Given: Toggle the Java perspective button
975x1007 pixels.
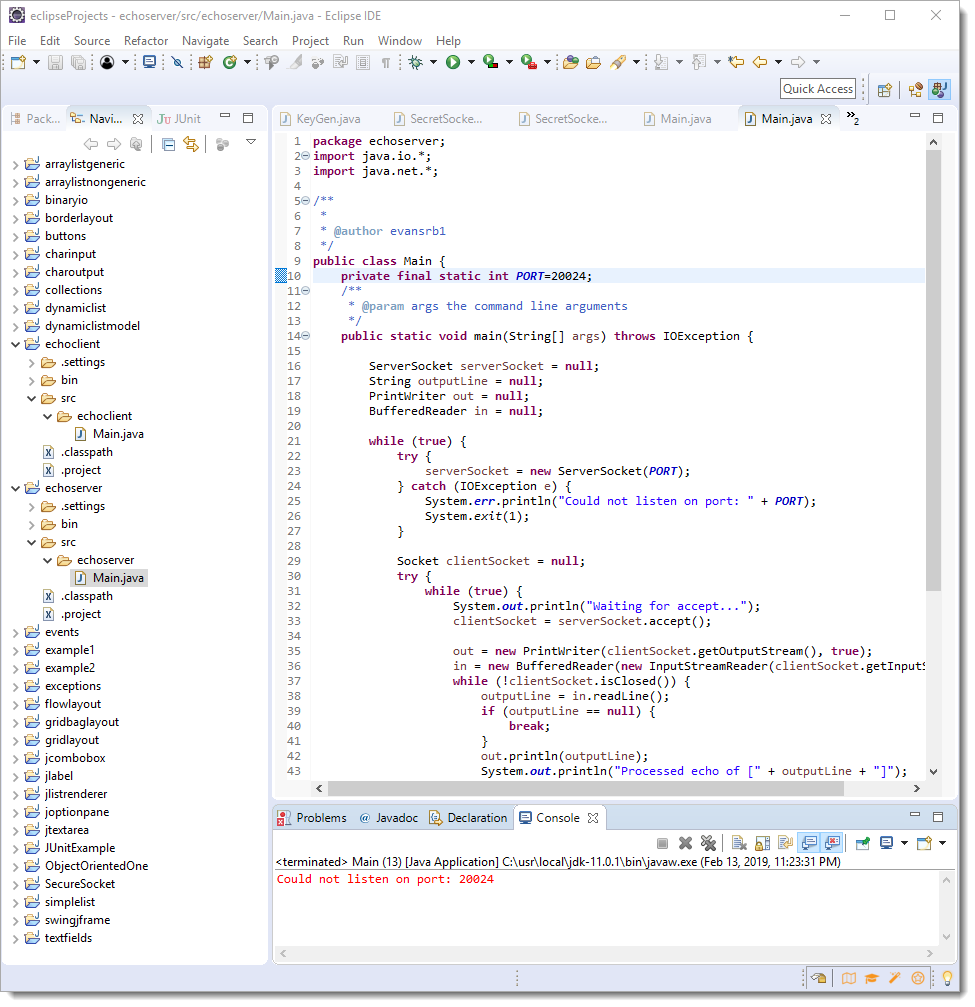Looking at the screenshot, I should pyautogui.click(x=940, y=90).
